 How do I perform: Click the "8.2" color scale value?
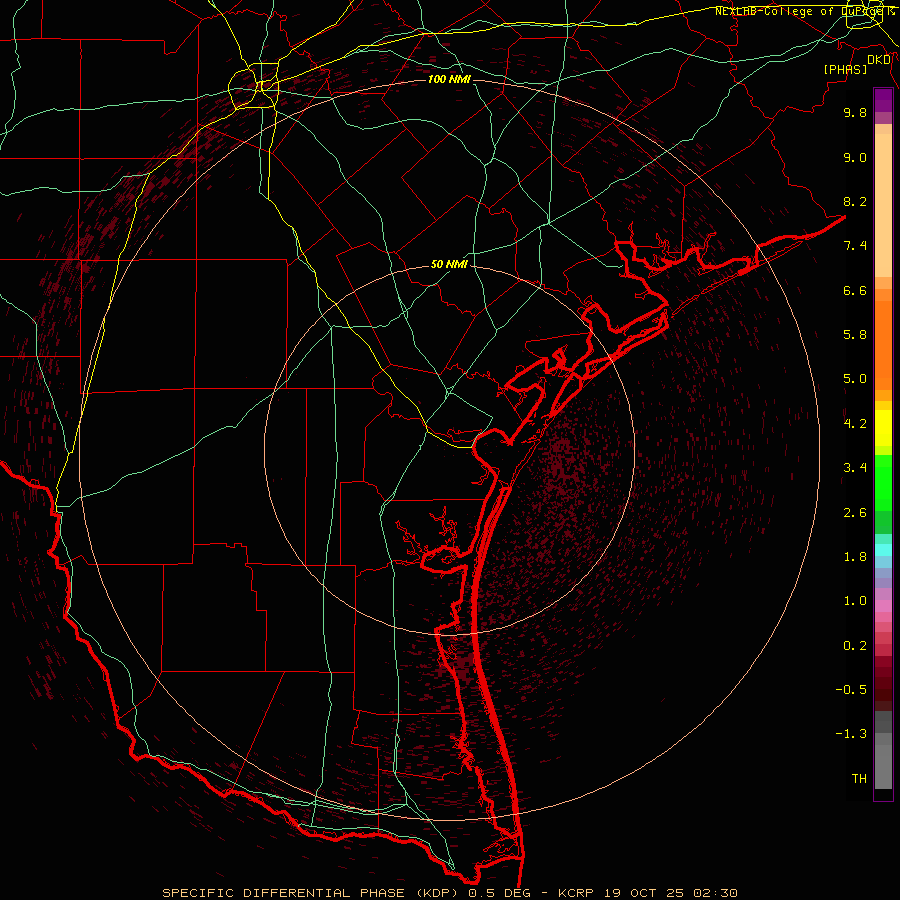coord(855,201)
